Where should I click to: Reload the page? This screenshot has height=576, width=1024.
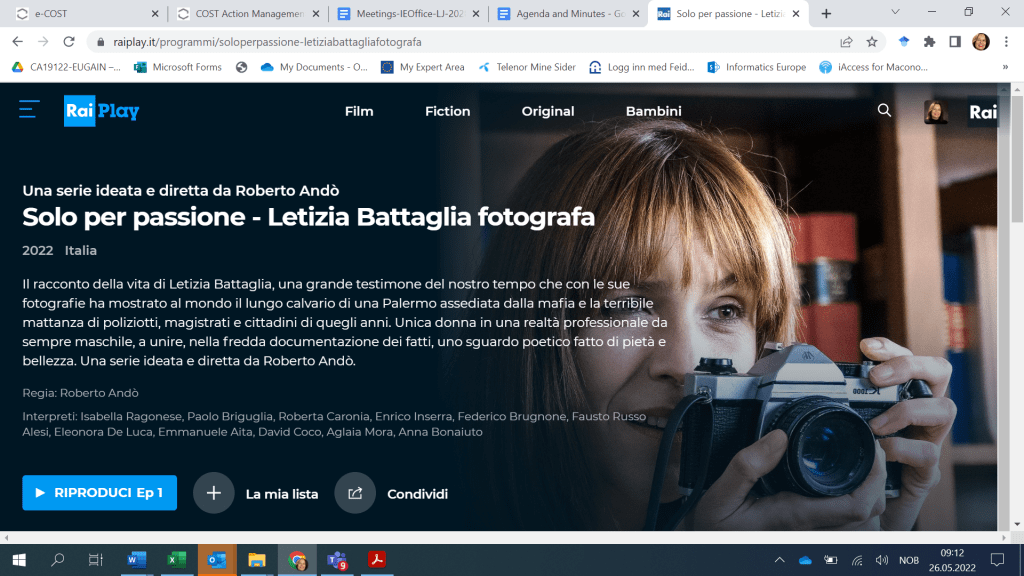pos(69,42)
